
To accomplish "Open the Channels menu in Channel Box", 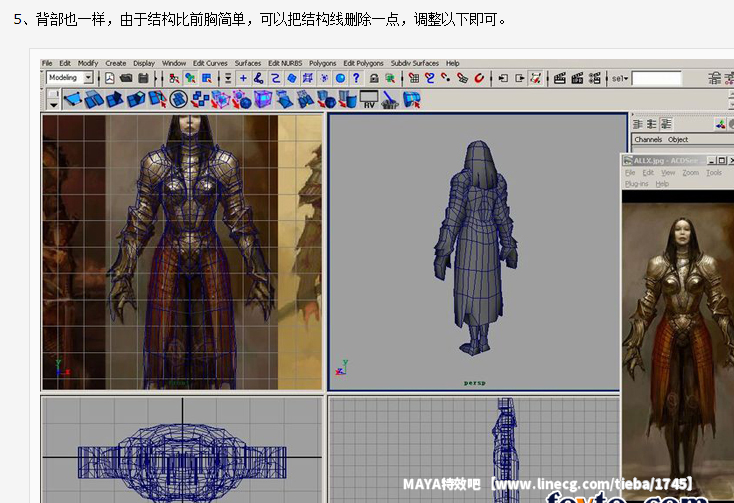I will pos(648,139).
